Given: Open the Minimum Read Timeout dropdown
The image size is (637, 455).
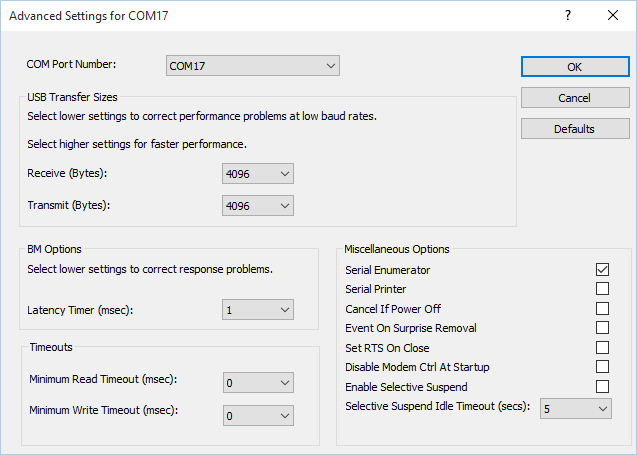Looking at the screenshot, I should [x=258, y=383].
